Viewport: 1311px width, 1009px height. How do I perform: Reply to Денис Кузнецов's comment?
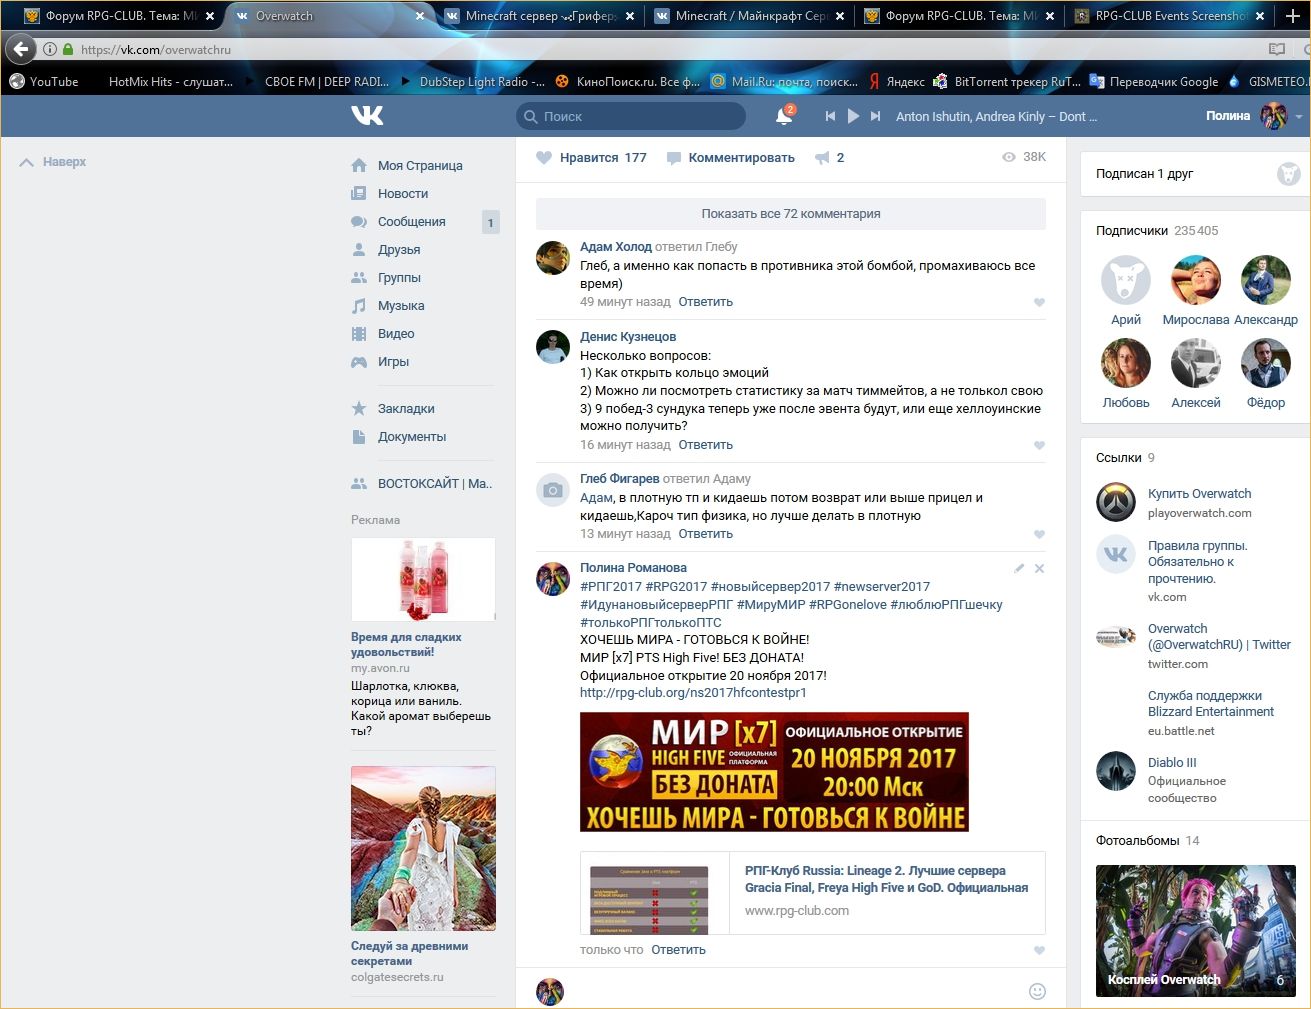[x=706, y=445]
